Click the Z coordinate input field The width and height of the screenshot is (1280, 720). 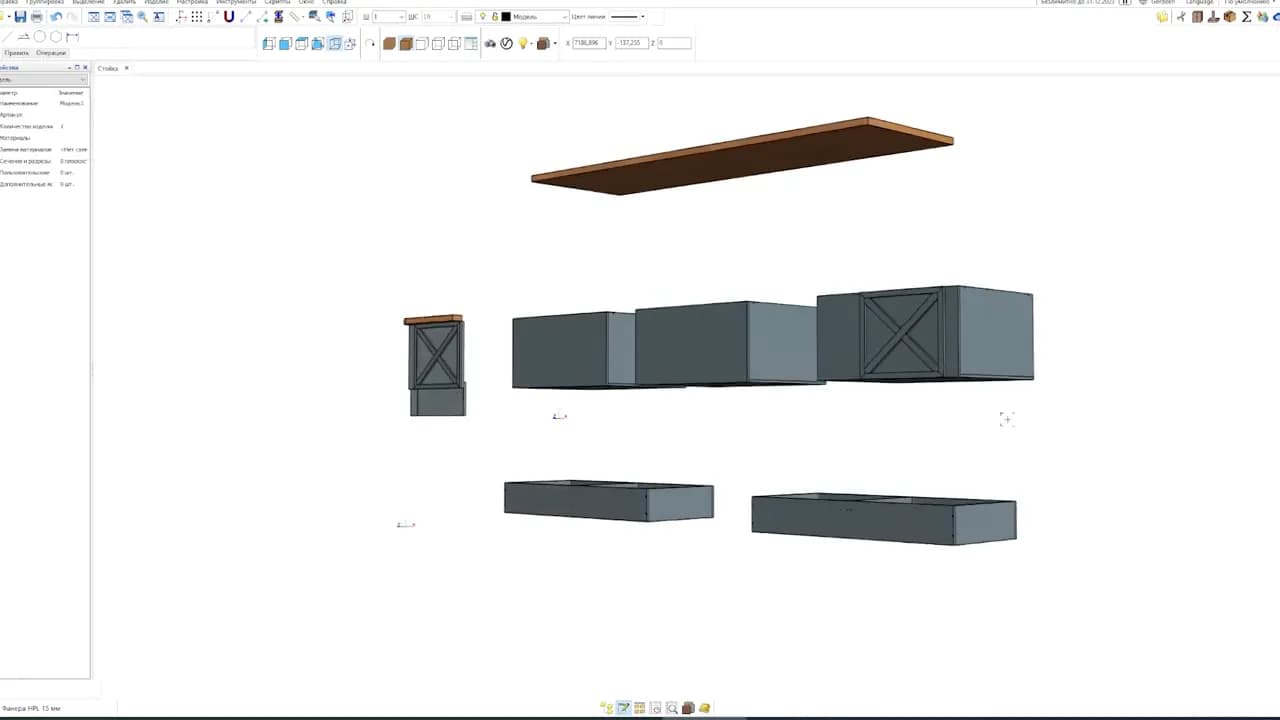click(674, 43)
